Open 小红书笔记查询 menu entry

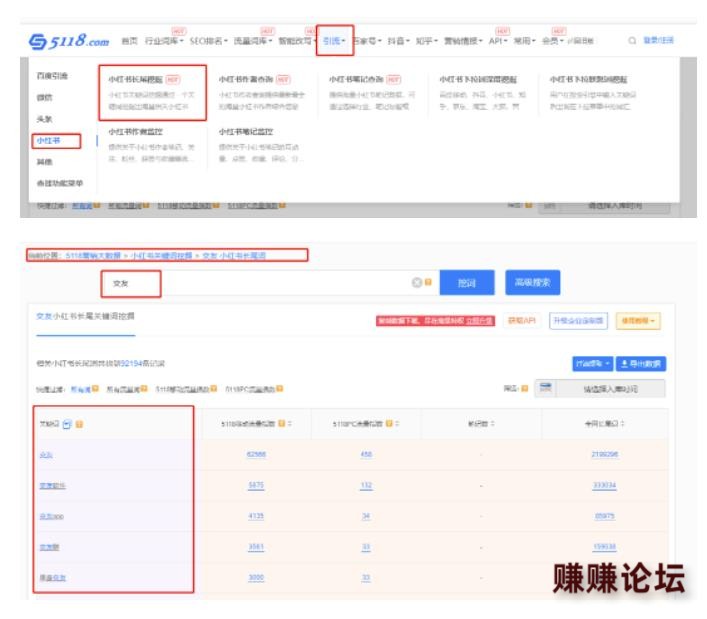[372, 92]
